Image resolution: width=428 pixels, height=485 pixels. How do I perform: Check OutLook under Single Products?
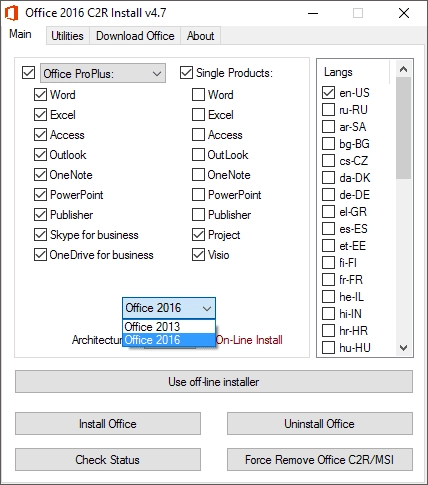[198, 155]
